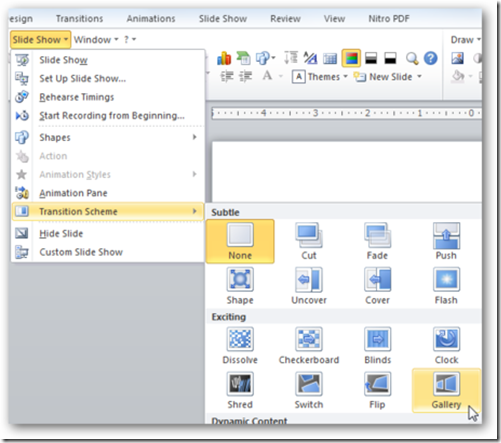Select the Cut transition icon
Viewport: 501px width, 443px height.
click(x=309, y=241)
